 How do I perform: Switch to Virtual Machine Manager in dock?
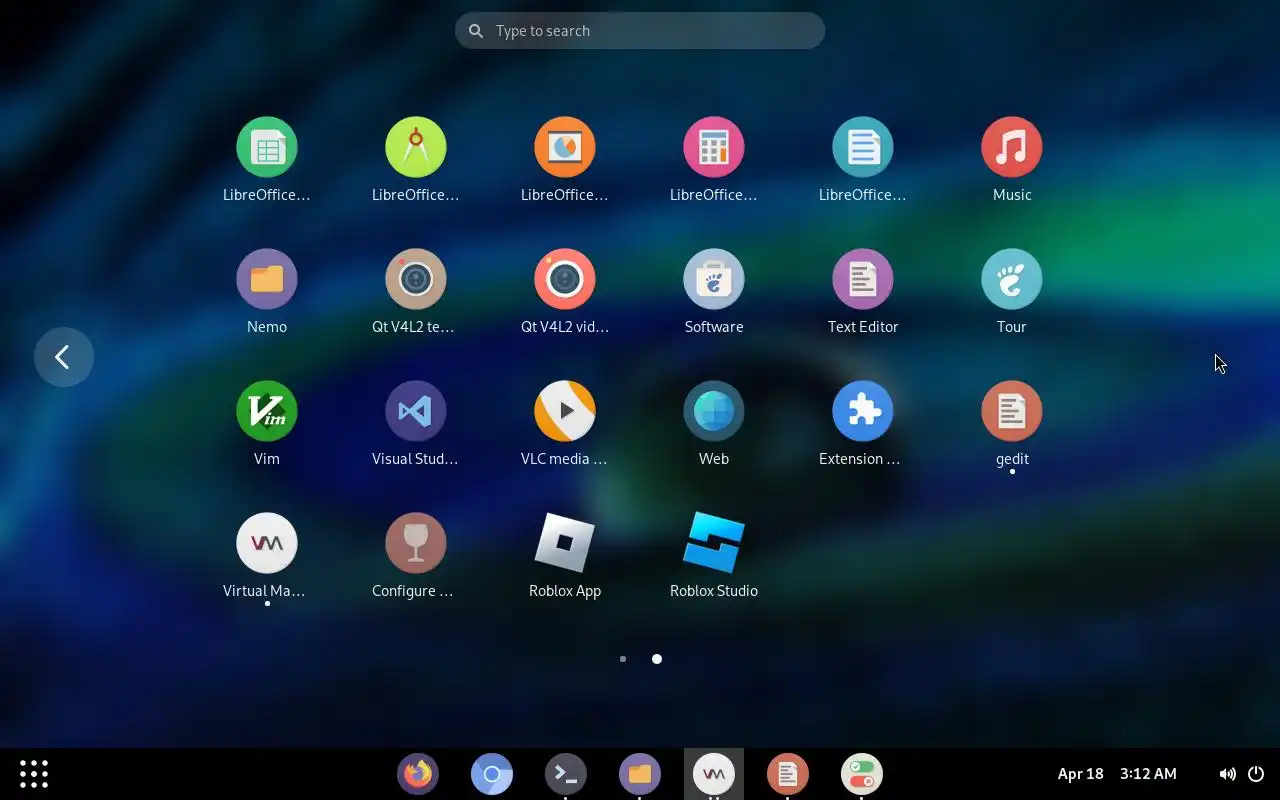[x=714, y=774]
